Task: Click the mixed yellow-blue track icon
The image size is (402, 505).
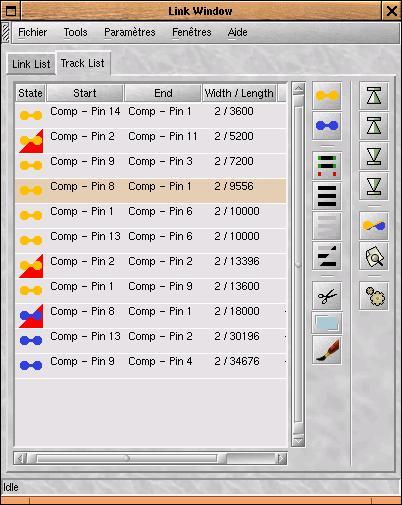Action: coord(374,226)
